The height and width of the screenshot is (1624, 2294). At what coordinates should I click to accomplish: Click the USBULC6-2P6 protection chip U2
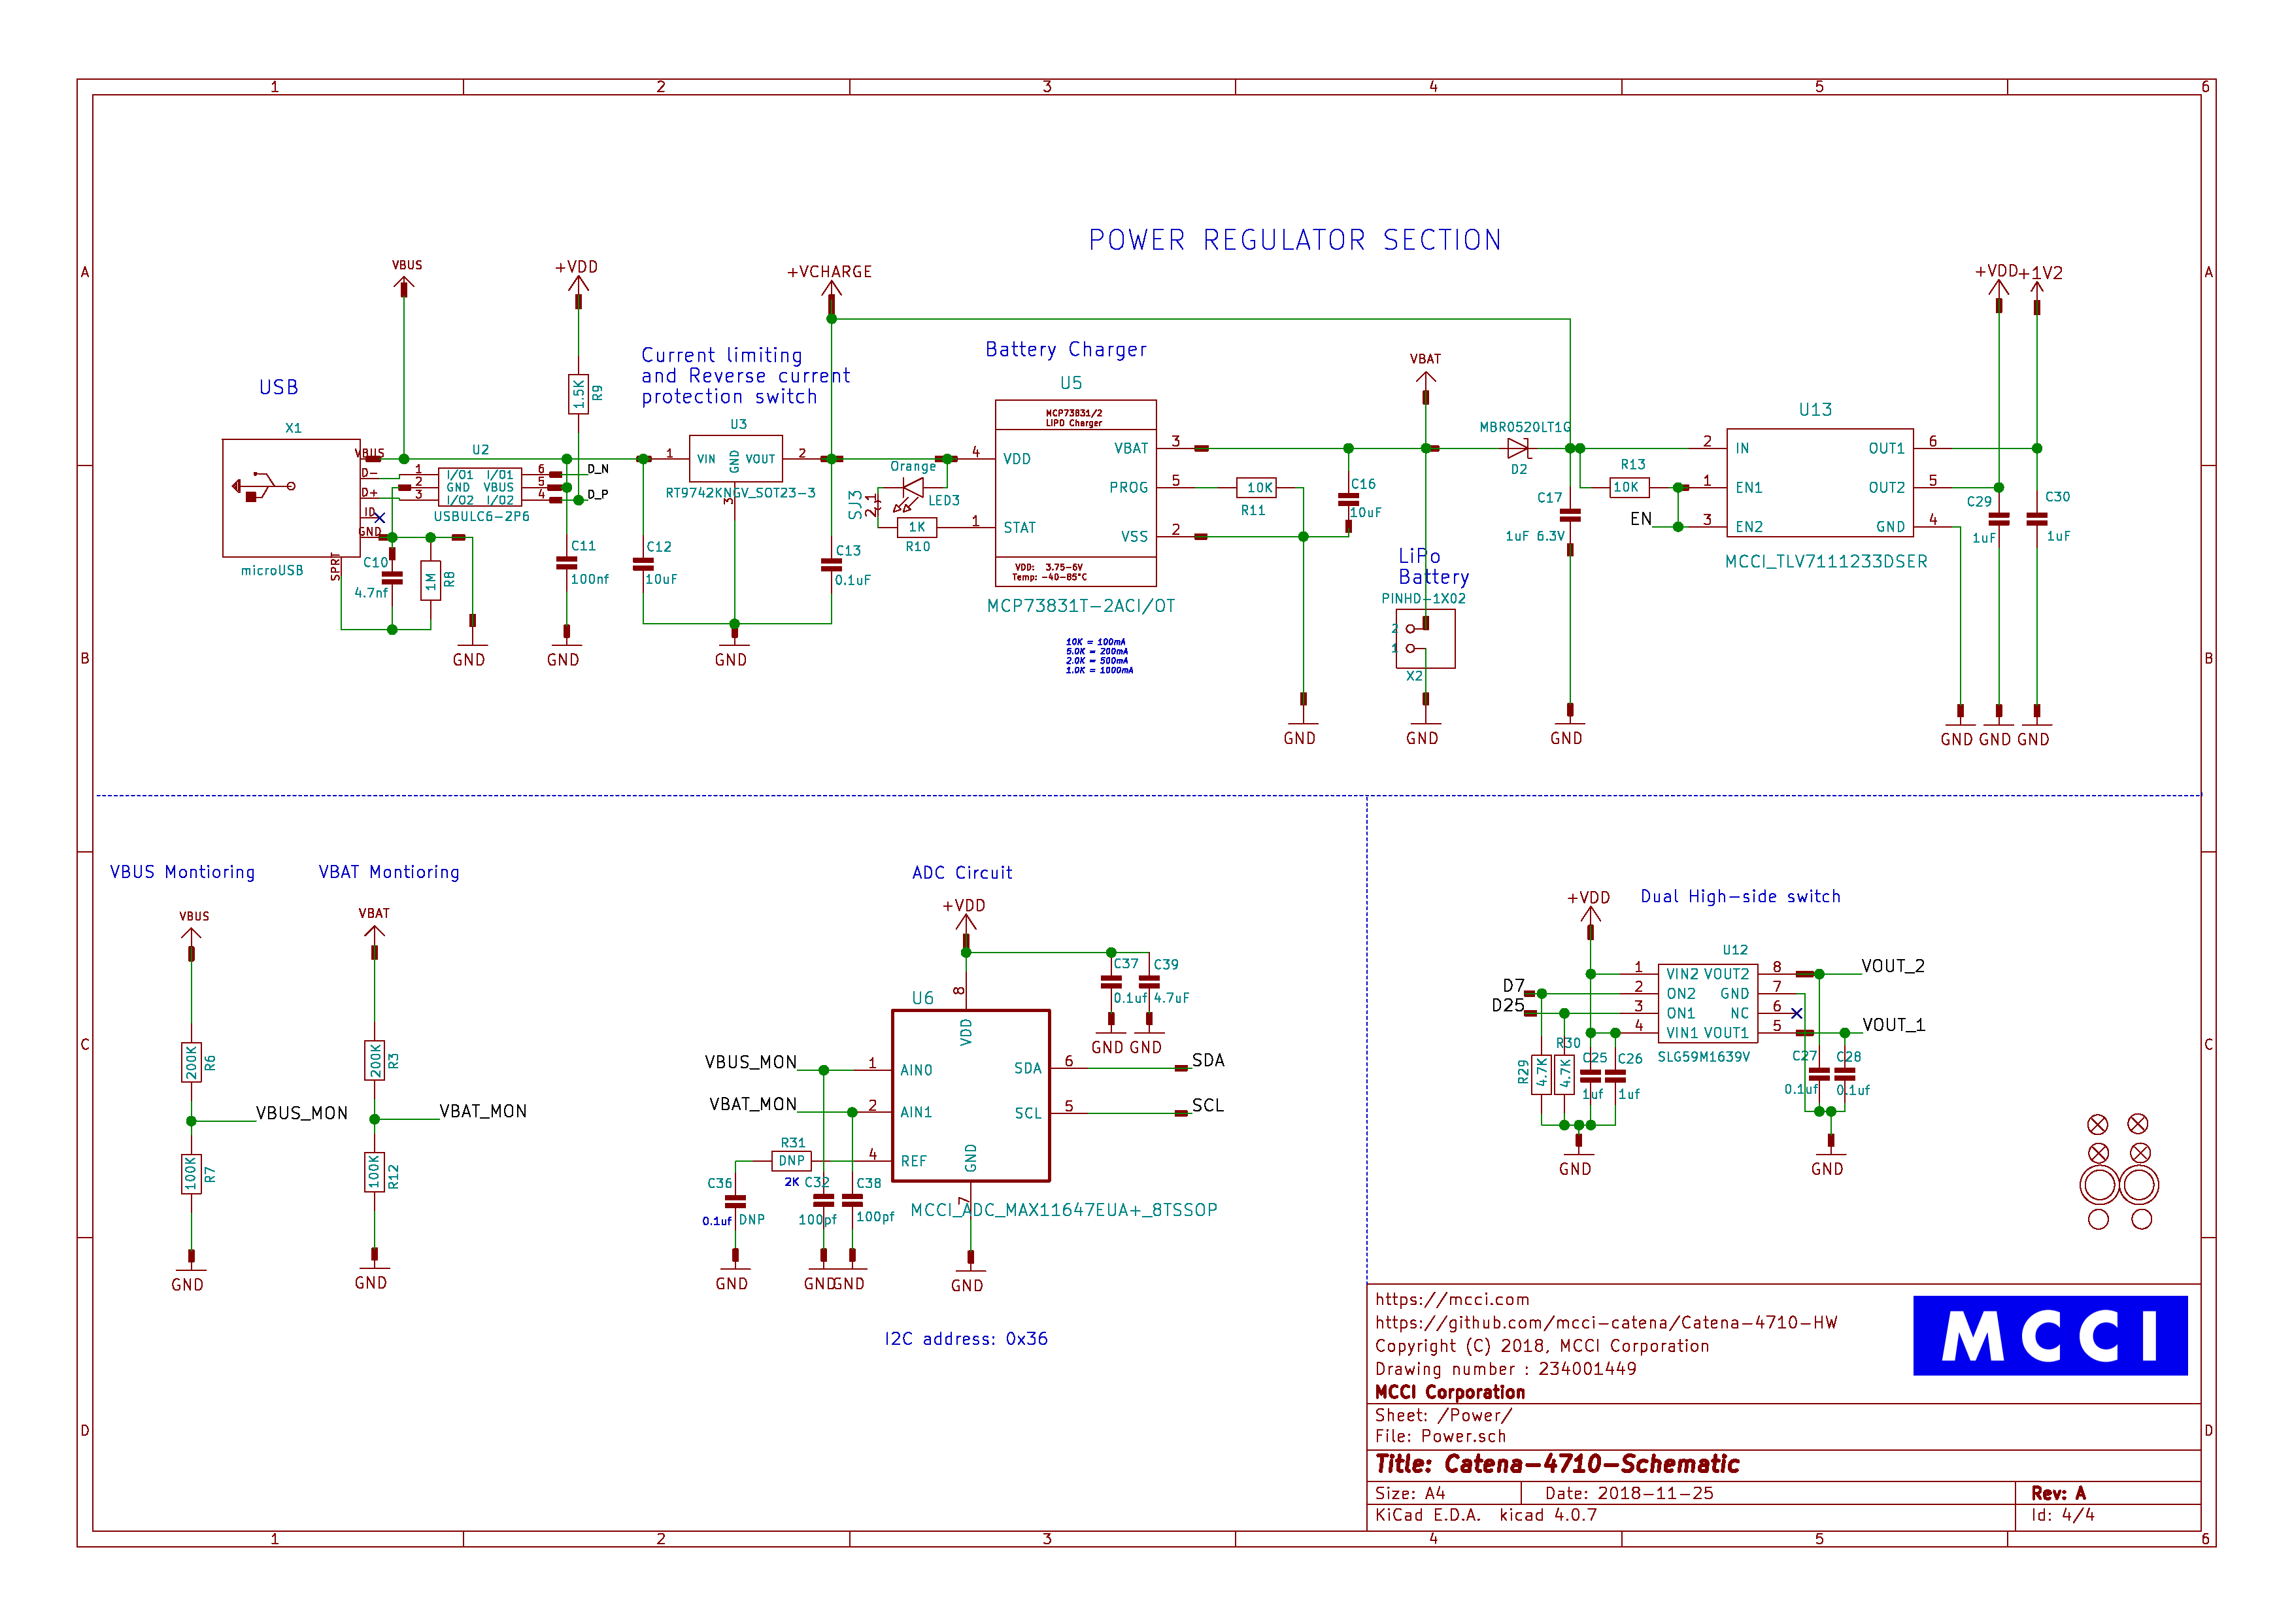click(479, 488)
